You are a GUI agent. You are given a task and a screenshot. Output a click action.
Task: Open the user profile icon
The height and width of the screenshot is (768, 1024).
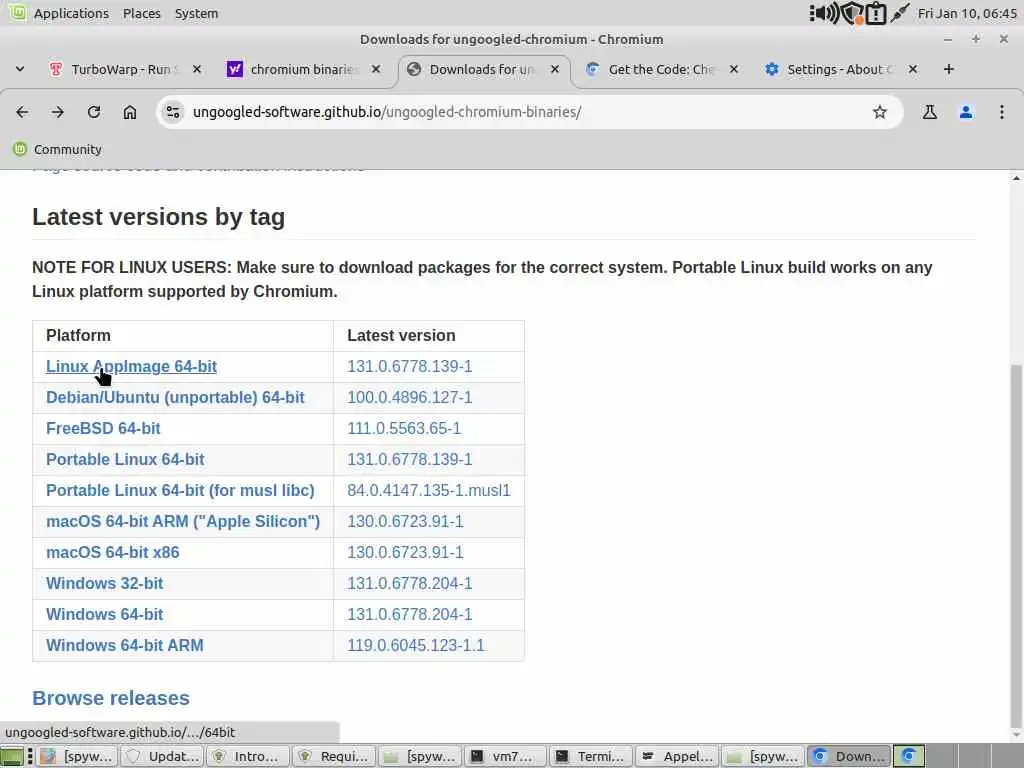(x=966, y=112)
